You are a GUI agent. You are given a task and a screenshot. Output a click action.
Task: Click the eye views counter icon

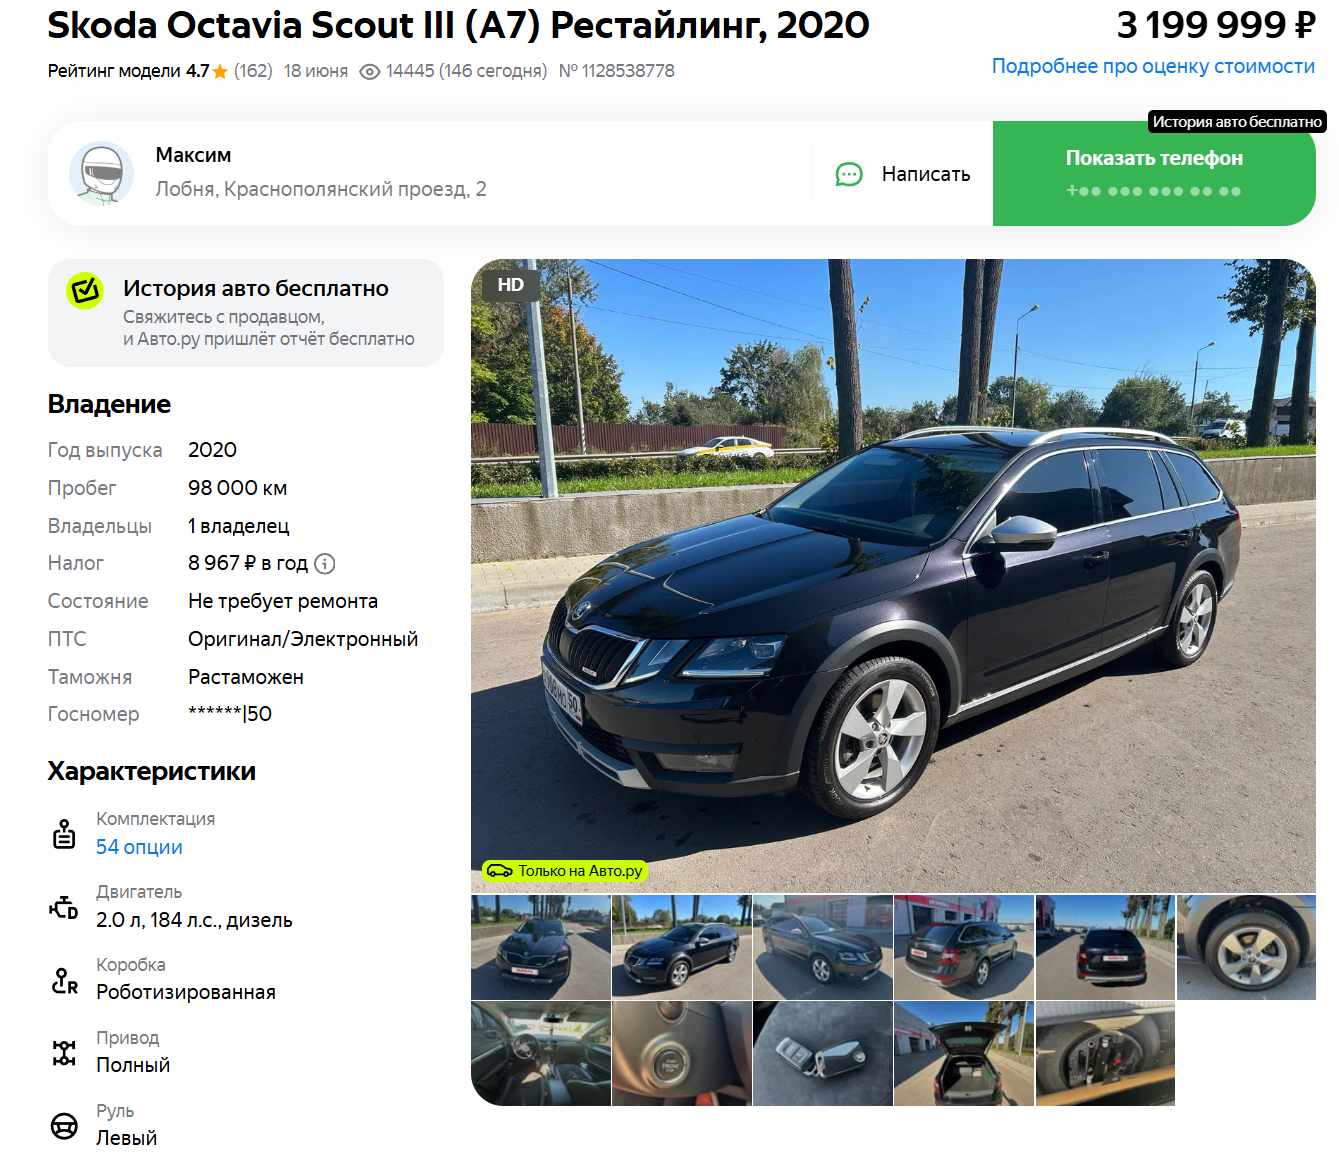[x=370, y=72]
